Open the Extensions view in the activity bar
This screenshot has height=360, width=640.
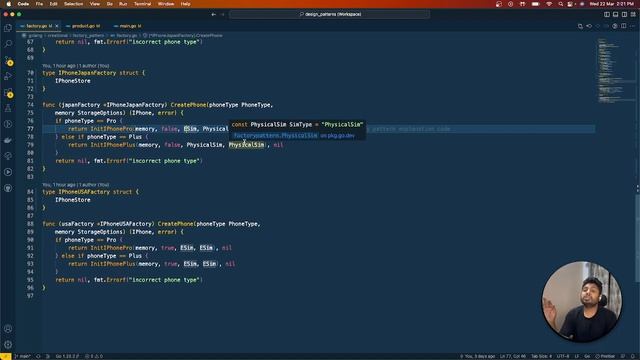tap(8, 93)
